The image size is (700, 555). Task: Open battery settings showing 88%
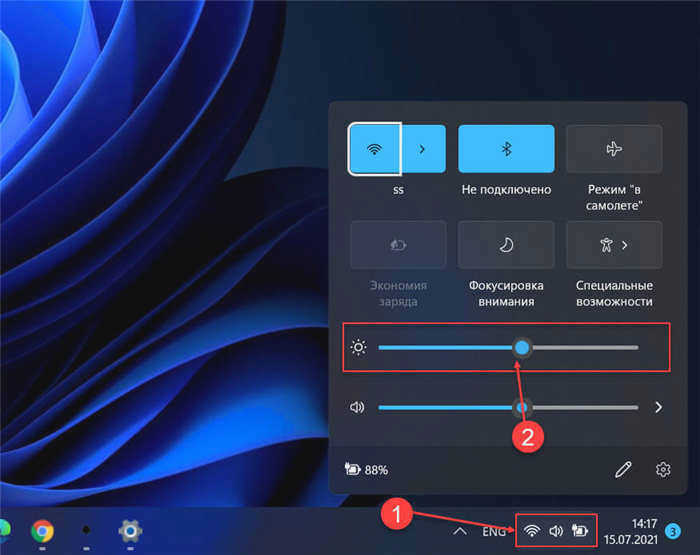tap(367, 470)
